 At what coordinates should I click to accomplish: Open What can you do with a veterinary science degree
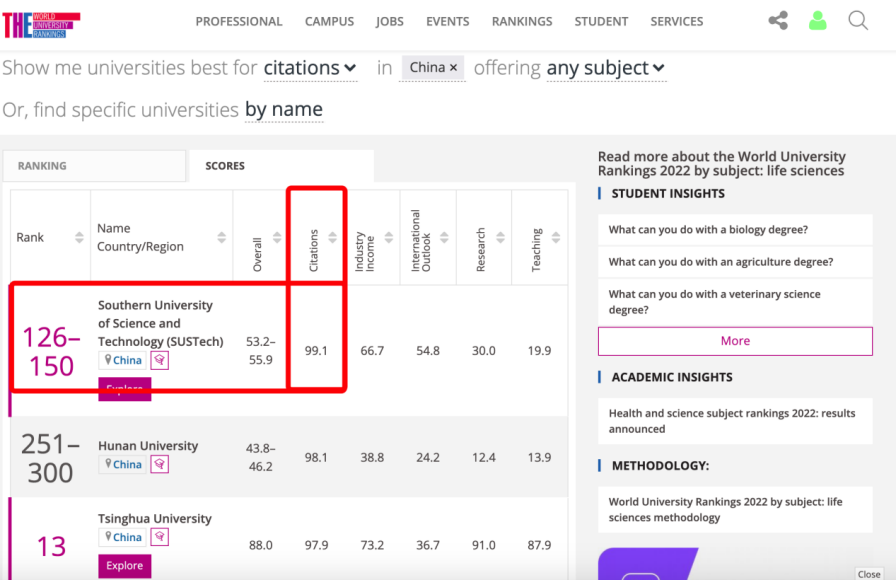pyautogui.click(x=735, y=302)
